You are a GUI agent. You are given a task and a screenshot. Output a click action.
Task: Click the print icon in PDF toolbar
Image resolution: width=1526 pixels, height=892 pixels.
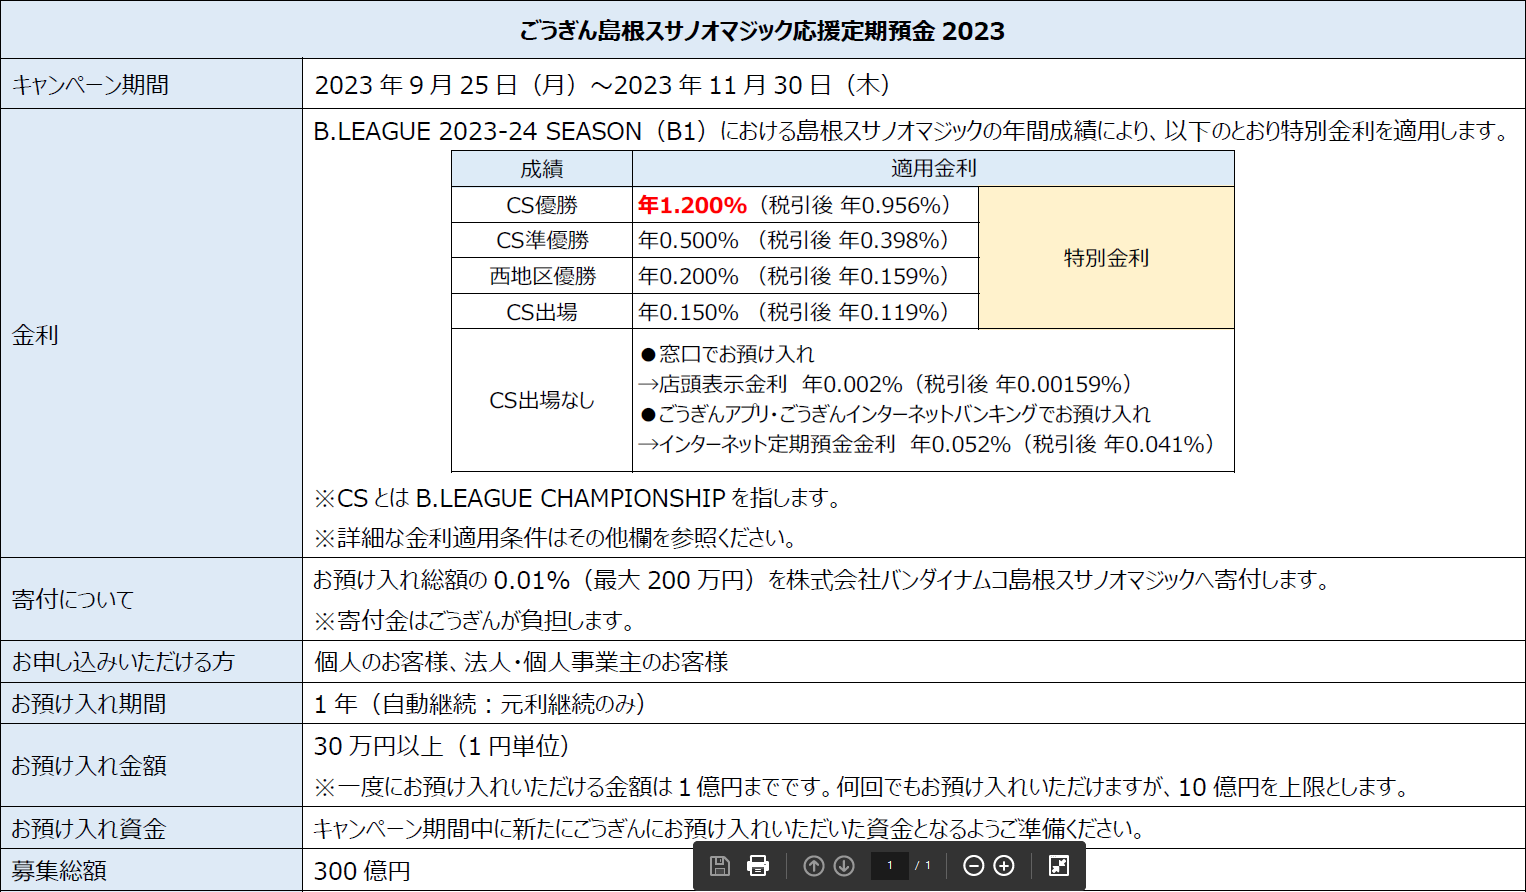758,866
